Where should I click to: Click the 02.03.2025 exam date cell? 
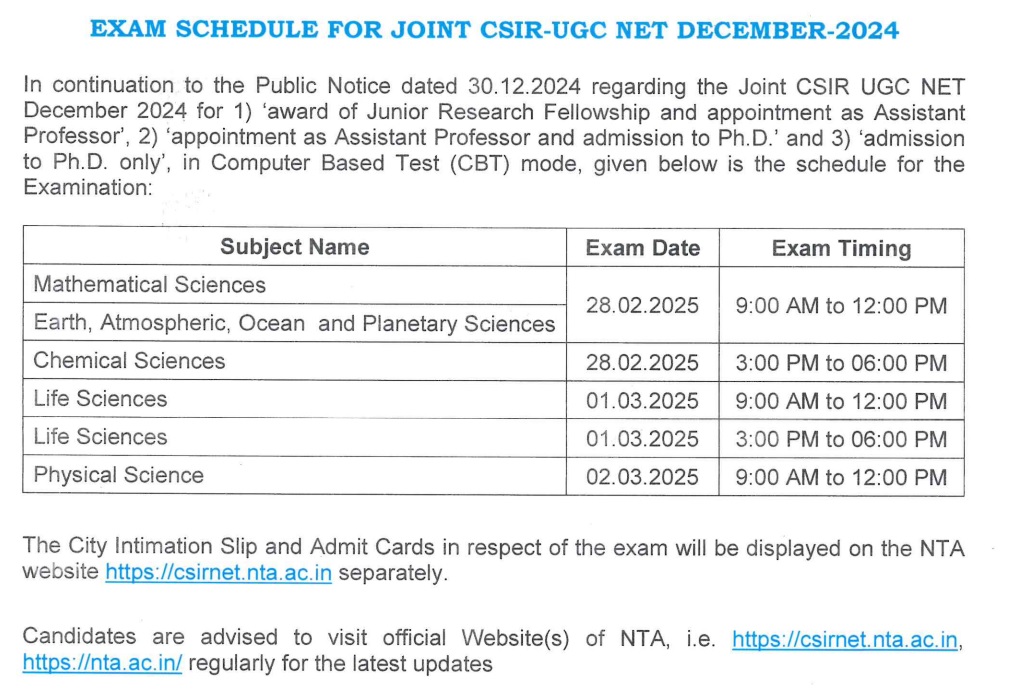[642, 476]
